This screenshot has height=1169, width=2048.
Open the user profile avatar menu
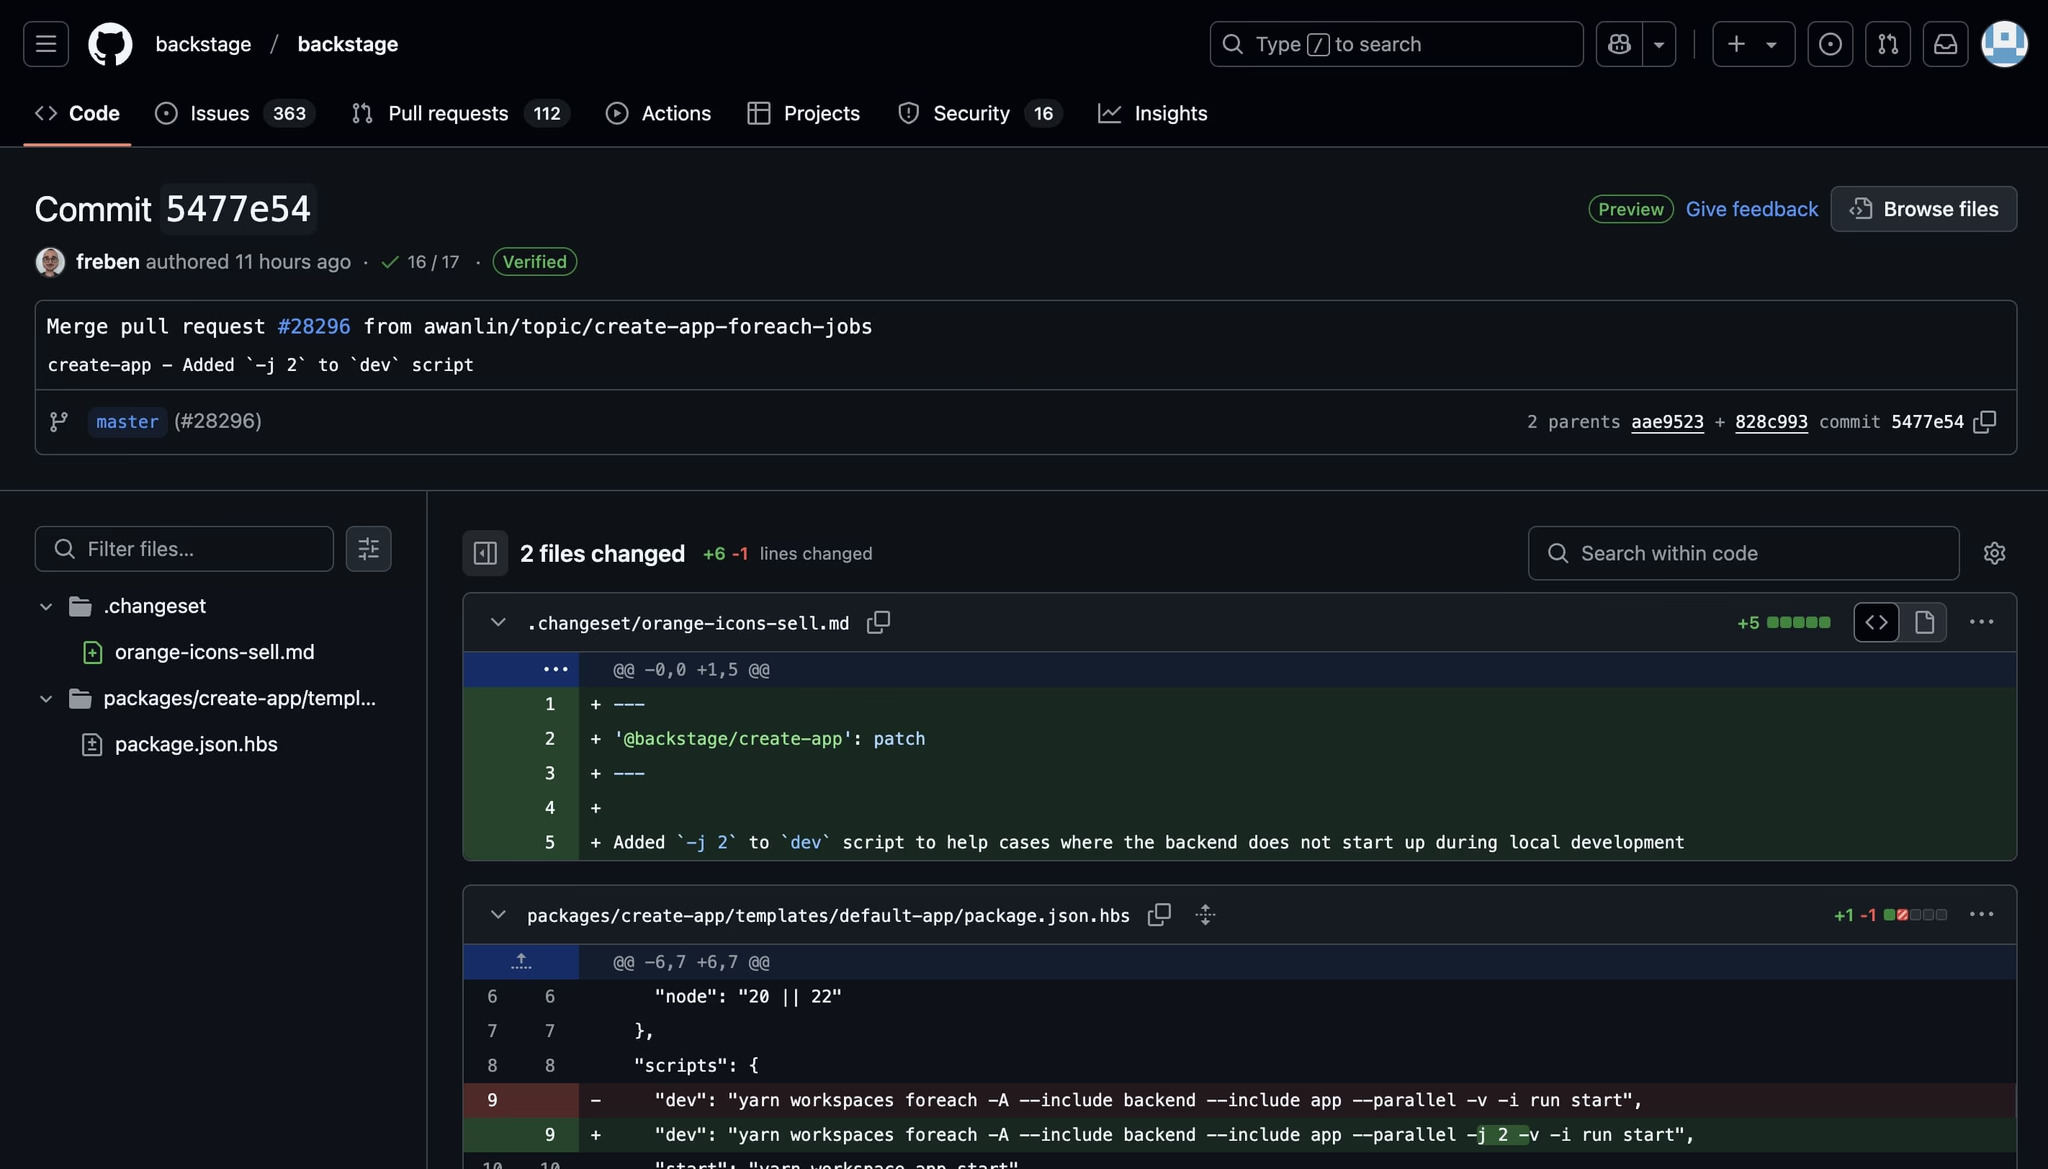2004,44
